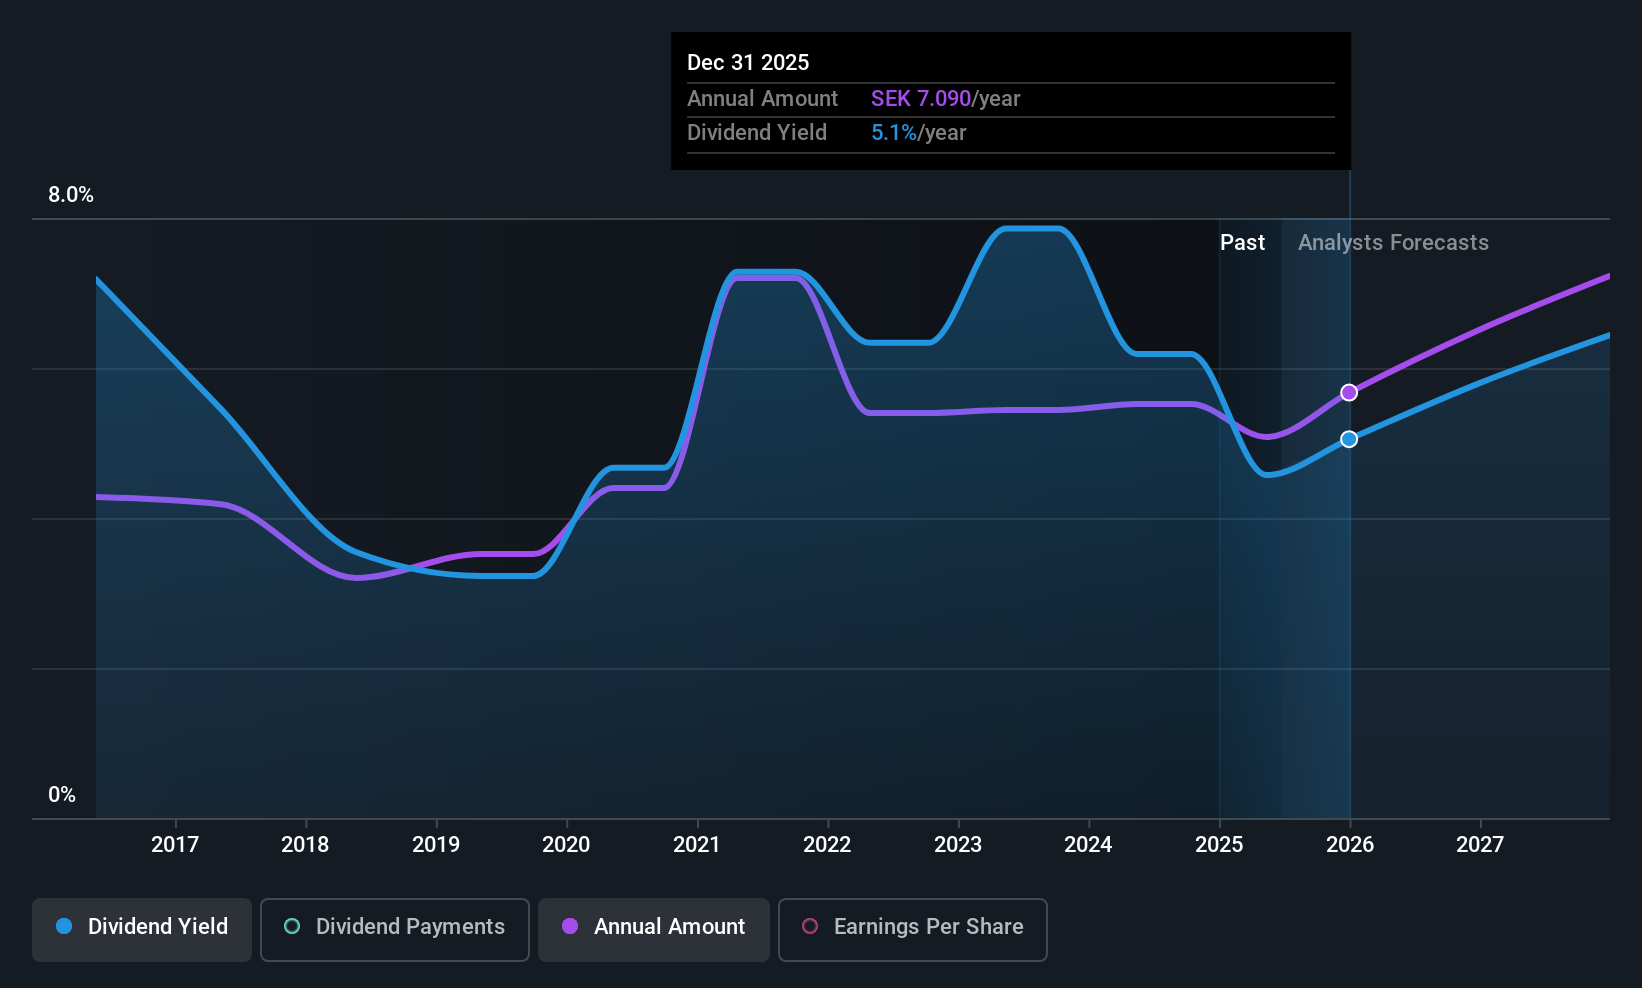Click the 2027 x-axis label
The image size is (1642, 988).
pyautogui.click(x=1480, y=845)
